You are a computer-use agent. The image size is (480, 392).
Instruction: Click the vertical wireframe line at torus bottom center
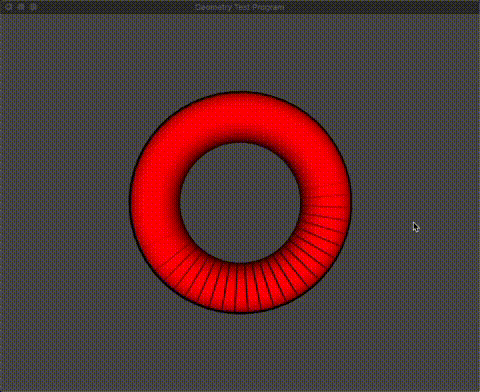click(237, 287)
